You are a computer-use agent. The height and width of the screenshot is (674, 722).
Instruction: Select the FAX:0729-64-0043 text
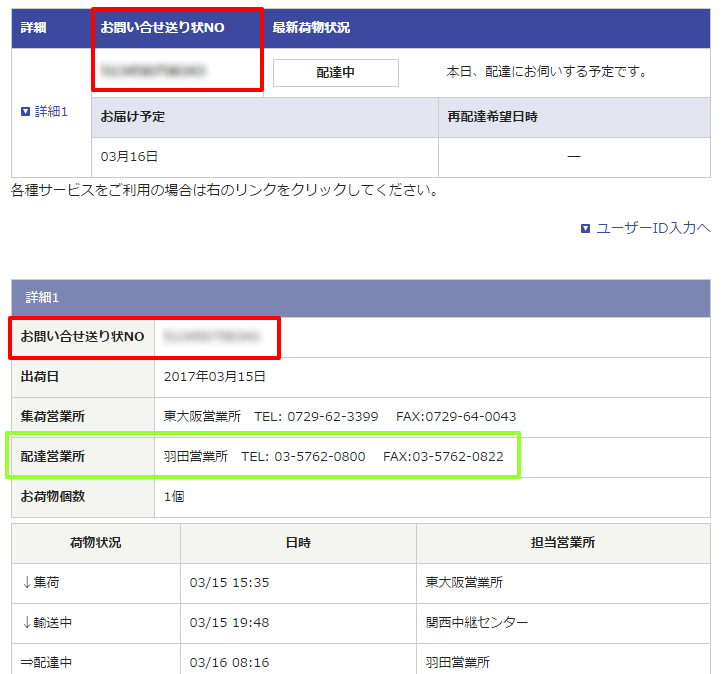[456, 417]
